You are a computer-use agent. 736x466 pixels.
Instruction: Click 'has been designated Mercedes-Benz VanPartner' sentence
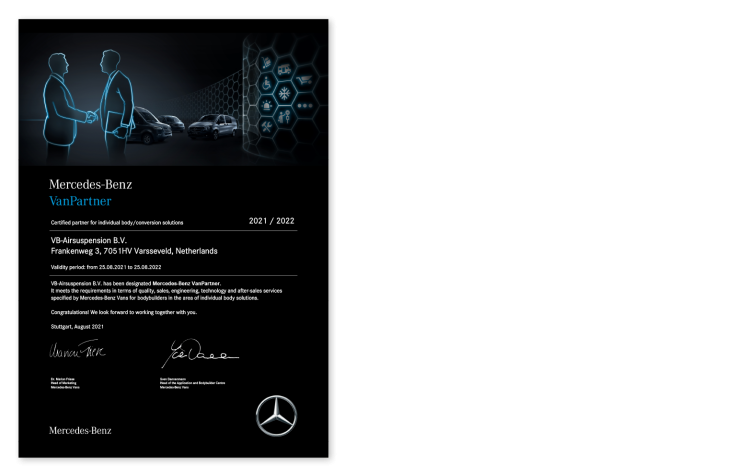pos(136,283)
